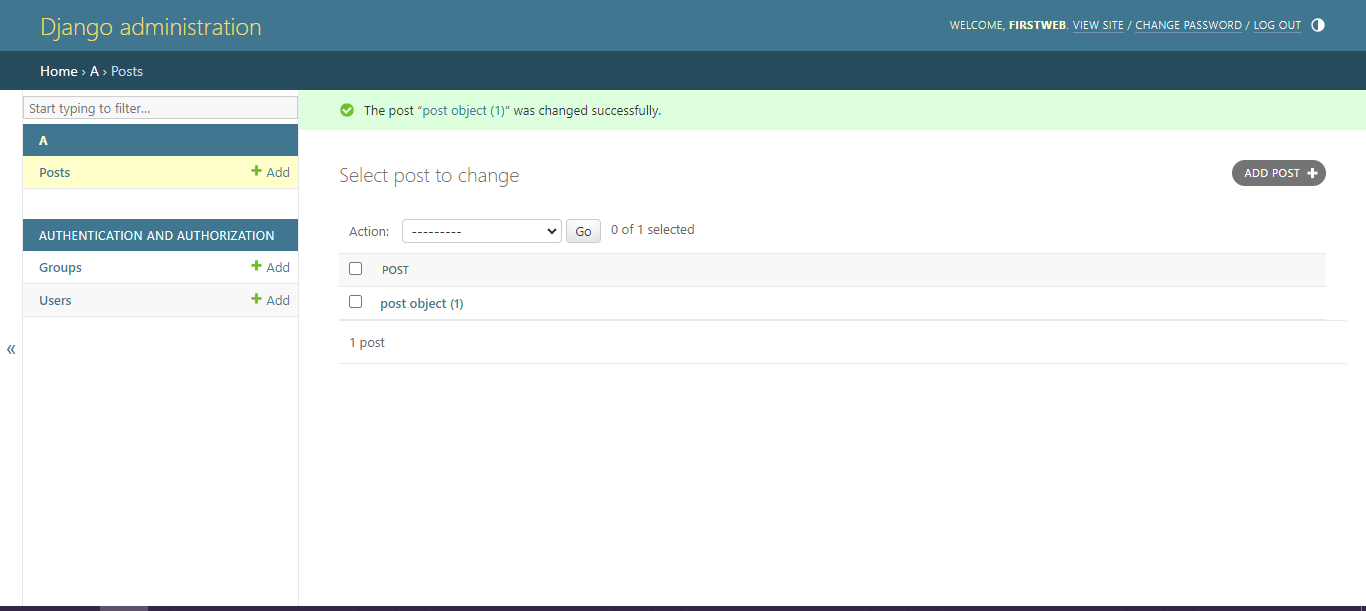This screenshot has width=1366, height=611.
Task: Collapse the sidebar with the double-arrow icon
Action: click(11, 349)
